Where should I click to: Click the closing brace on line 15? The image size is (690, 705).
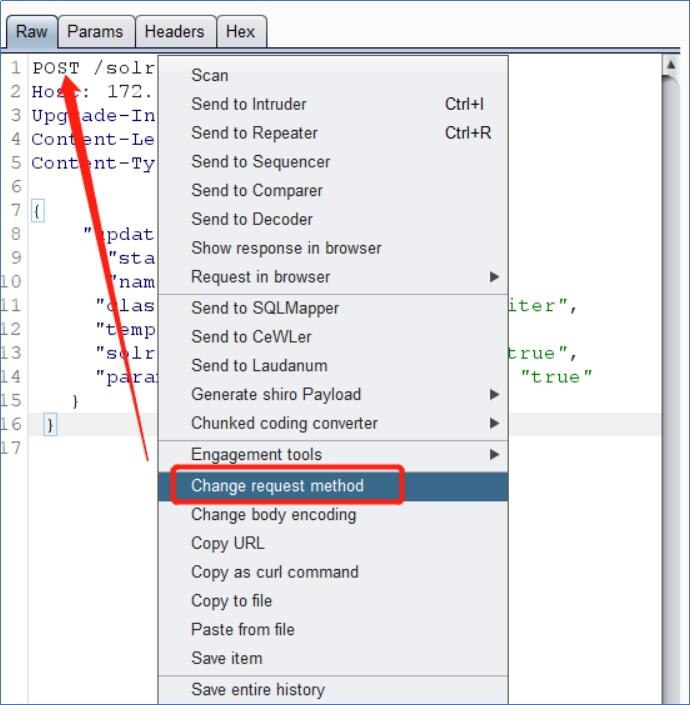click(x=75, y=401)
